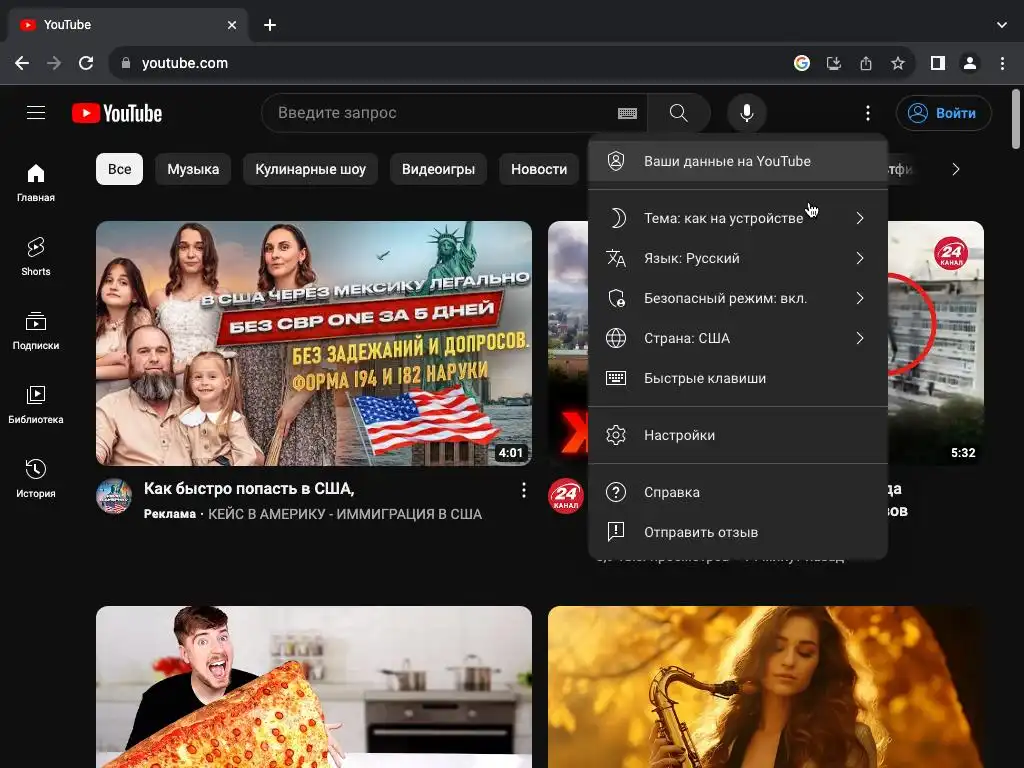Toggle the YouTube three-dot settings menu

(x=867, y=113)
